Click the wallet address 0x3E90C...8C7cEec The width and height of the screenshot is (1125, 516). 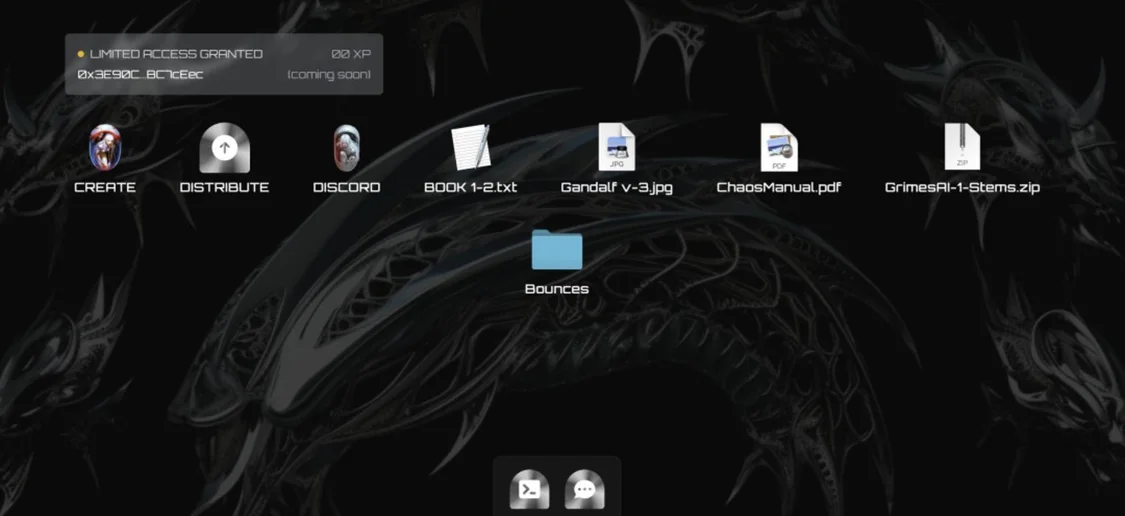click(141, 75)
